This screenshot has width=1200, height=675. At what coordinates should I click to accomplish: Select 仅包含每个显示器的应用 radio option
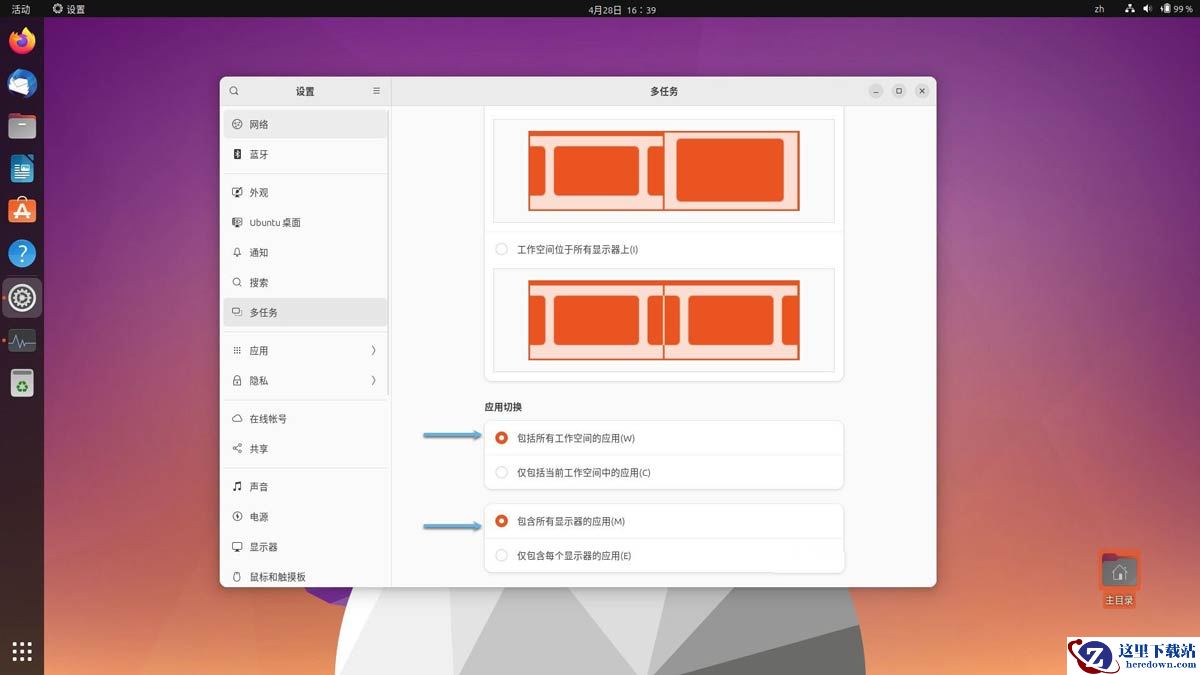click(x=501, y=555)
